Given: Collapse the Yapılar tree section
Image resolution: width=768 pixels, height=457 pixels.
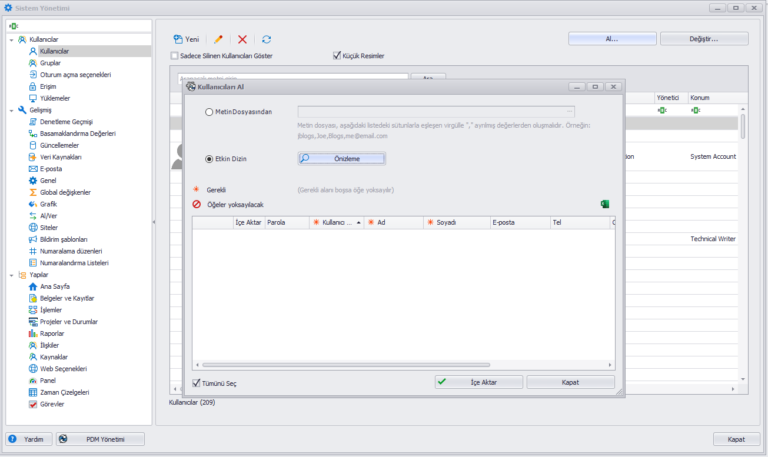Looking at the screenshot, I should coord(10,274).
